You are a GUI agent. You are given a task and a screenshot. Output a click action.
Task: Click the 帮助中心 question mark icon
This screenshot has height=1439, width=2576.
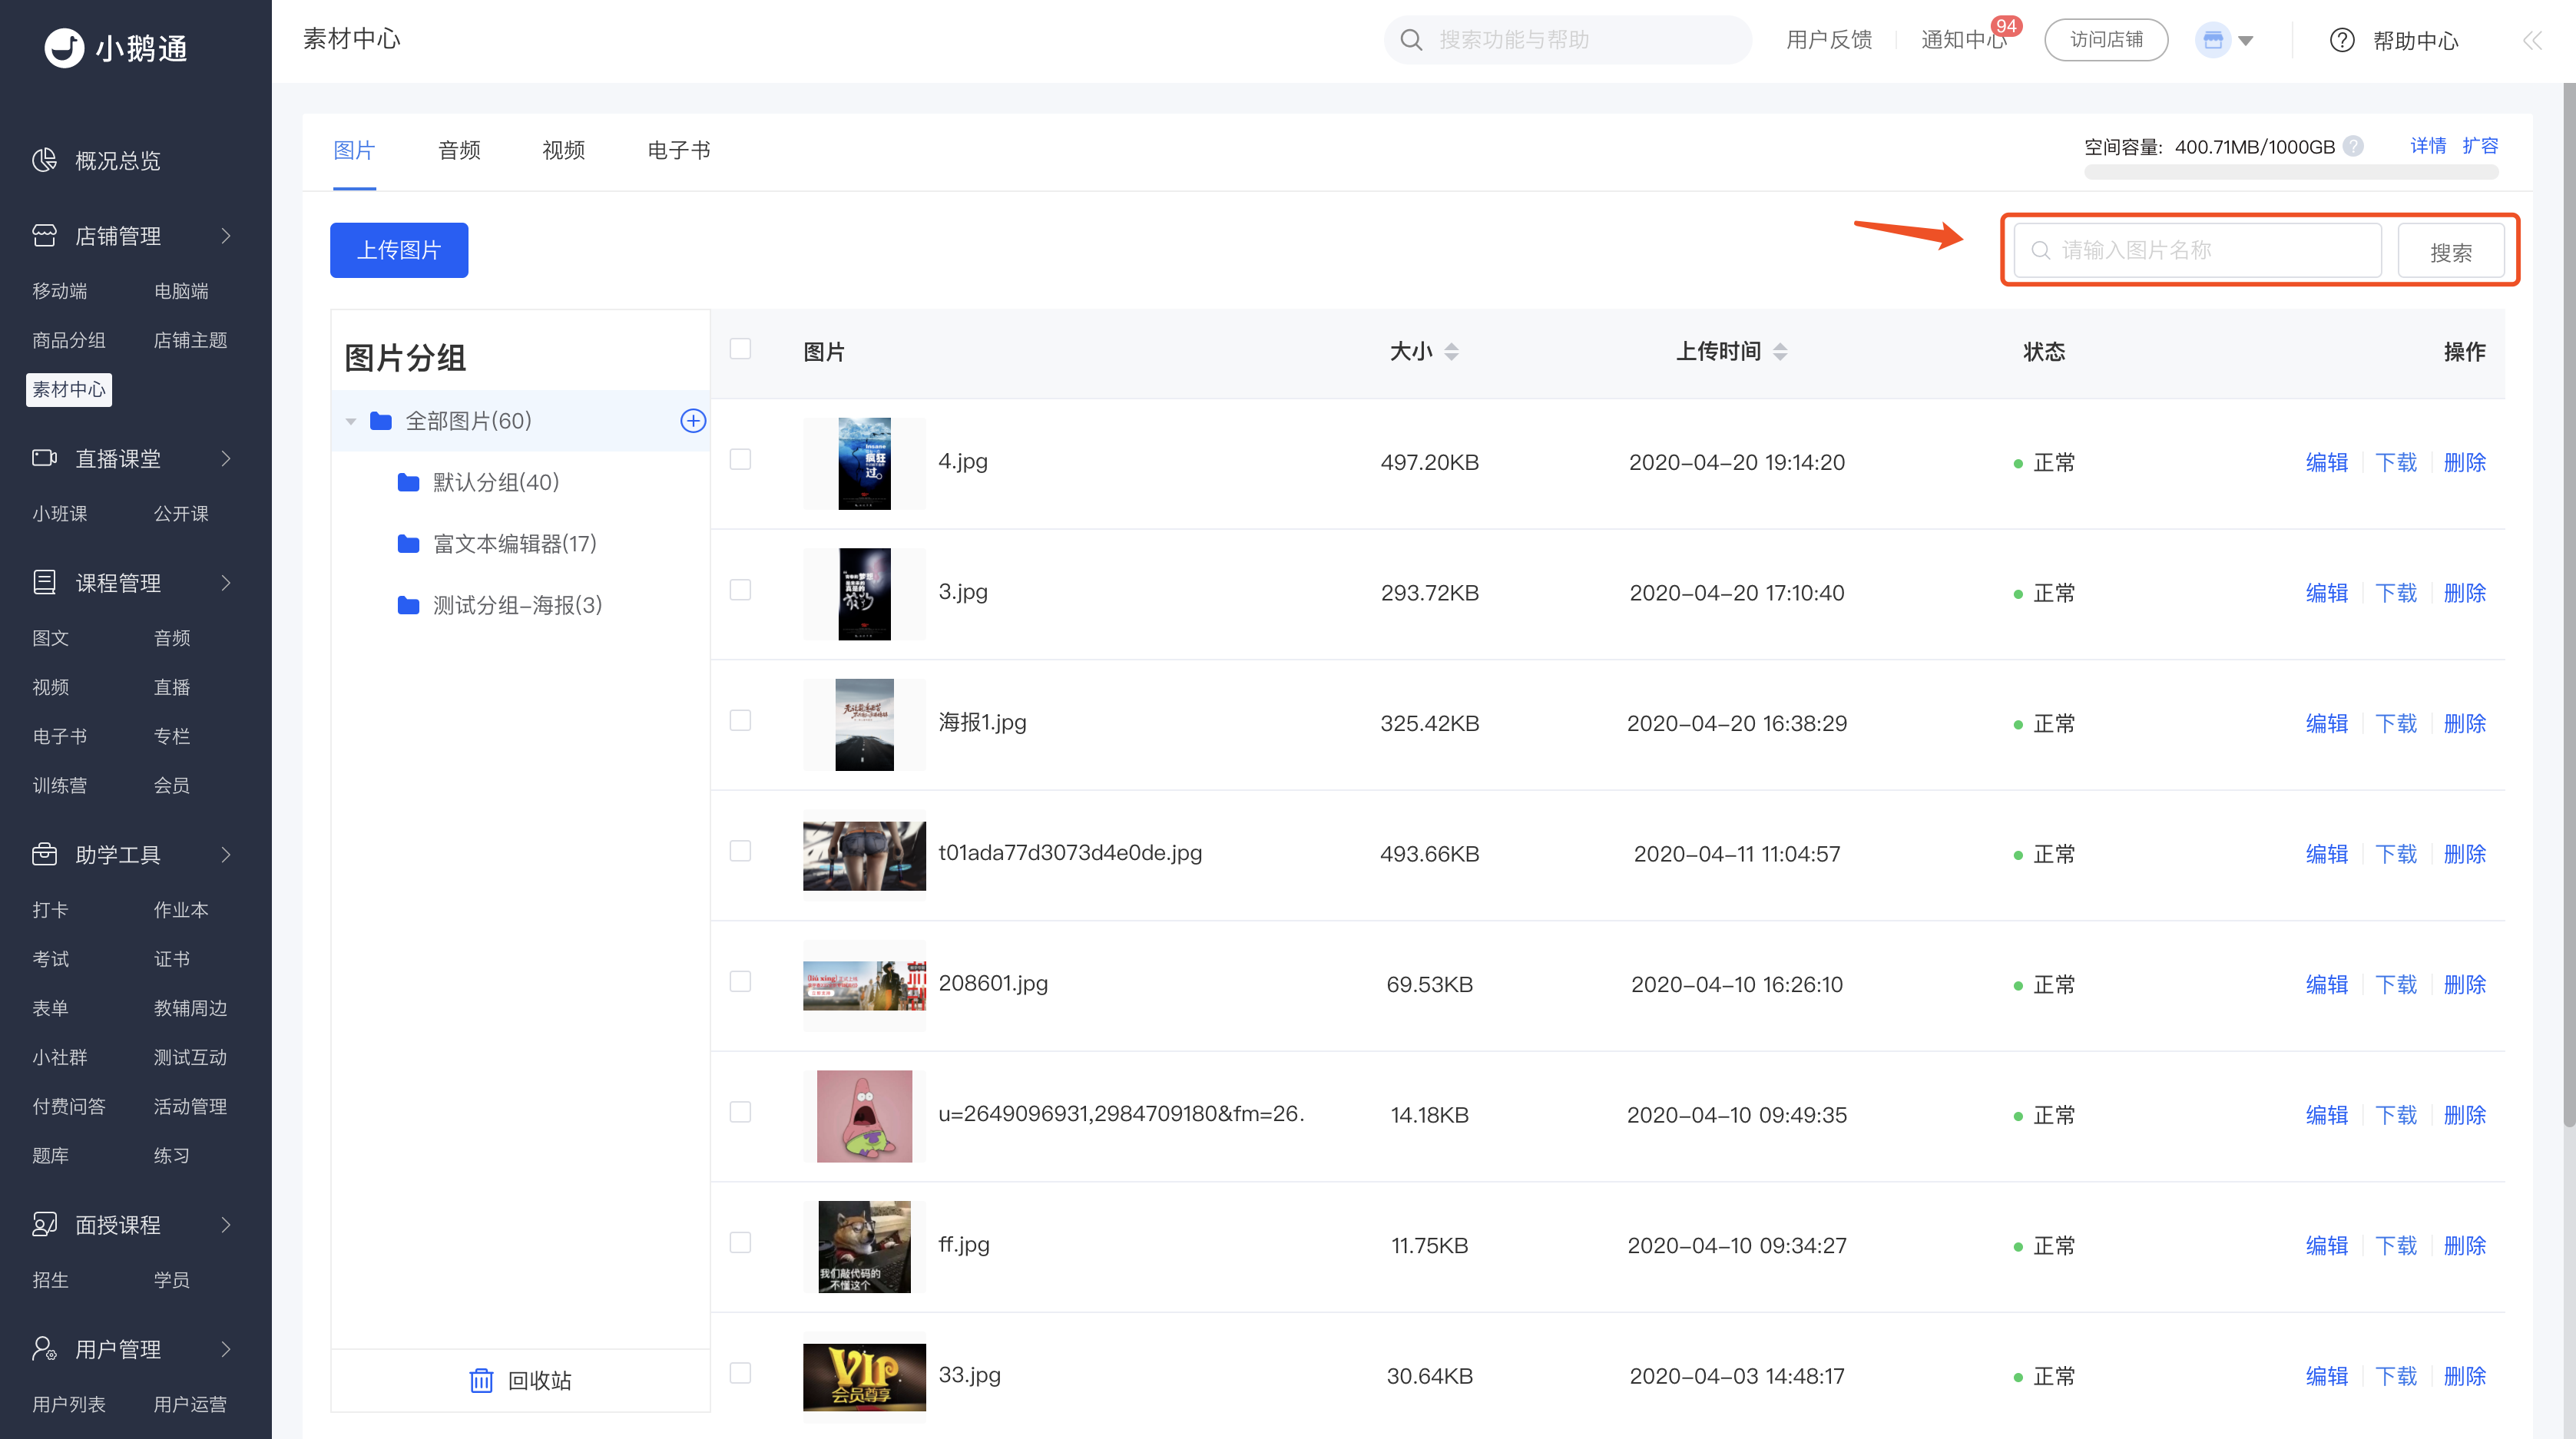pos(2342,40)
